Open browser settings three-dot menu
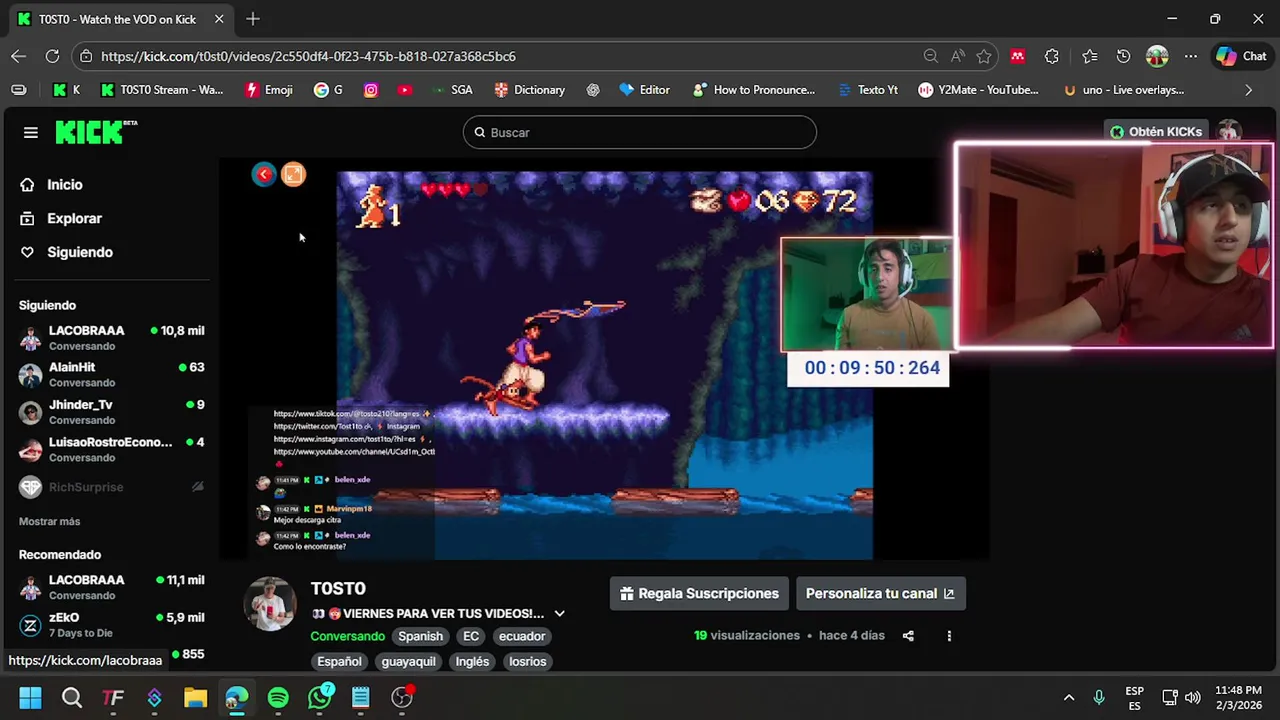This screenshot has width=1280, height=720. (1191, 56)
